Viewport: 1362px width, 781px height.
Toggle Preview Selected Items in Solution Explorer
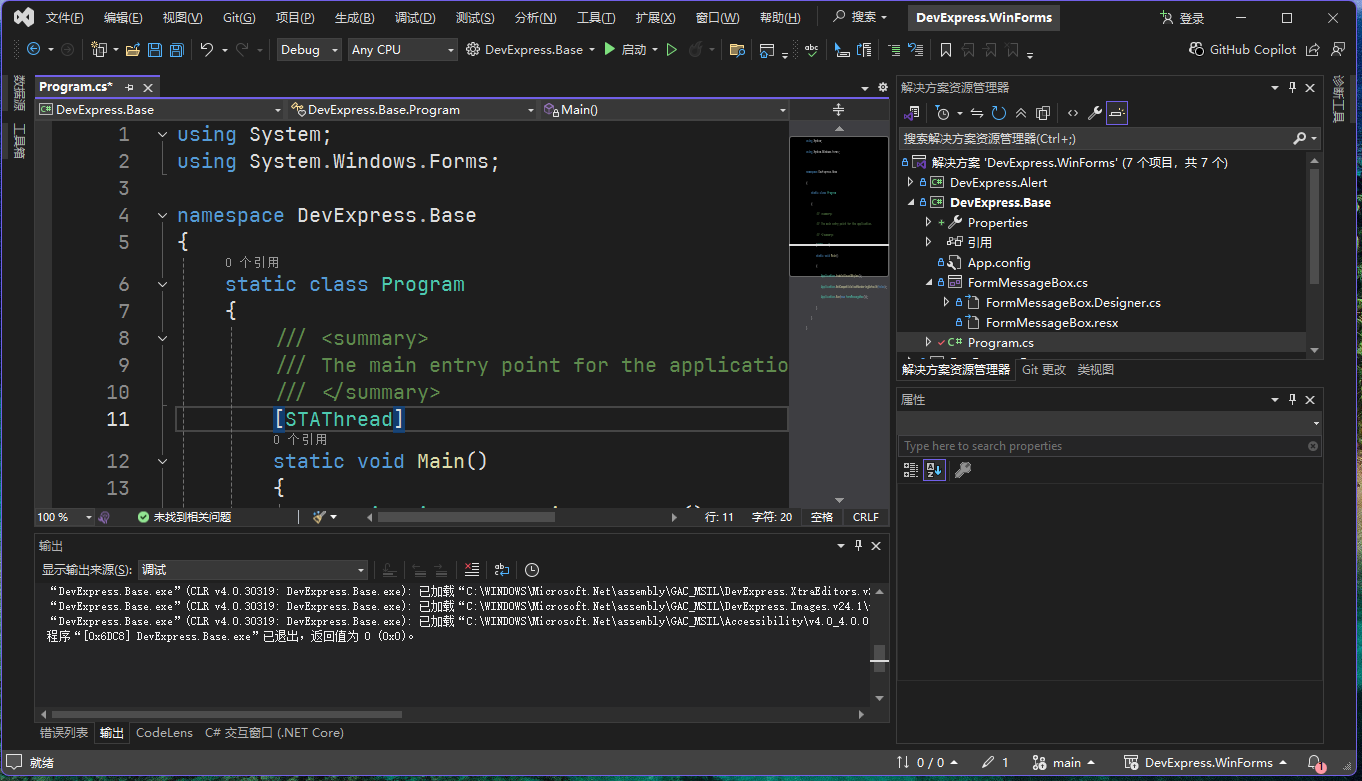pos(1117,113)
